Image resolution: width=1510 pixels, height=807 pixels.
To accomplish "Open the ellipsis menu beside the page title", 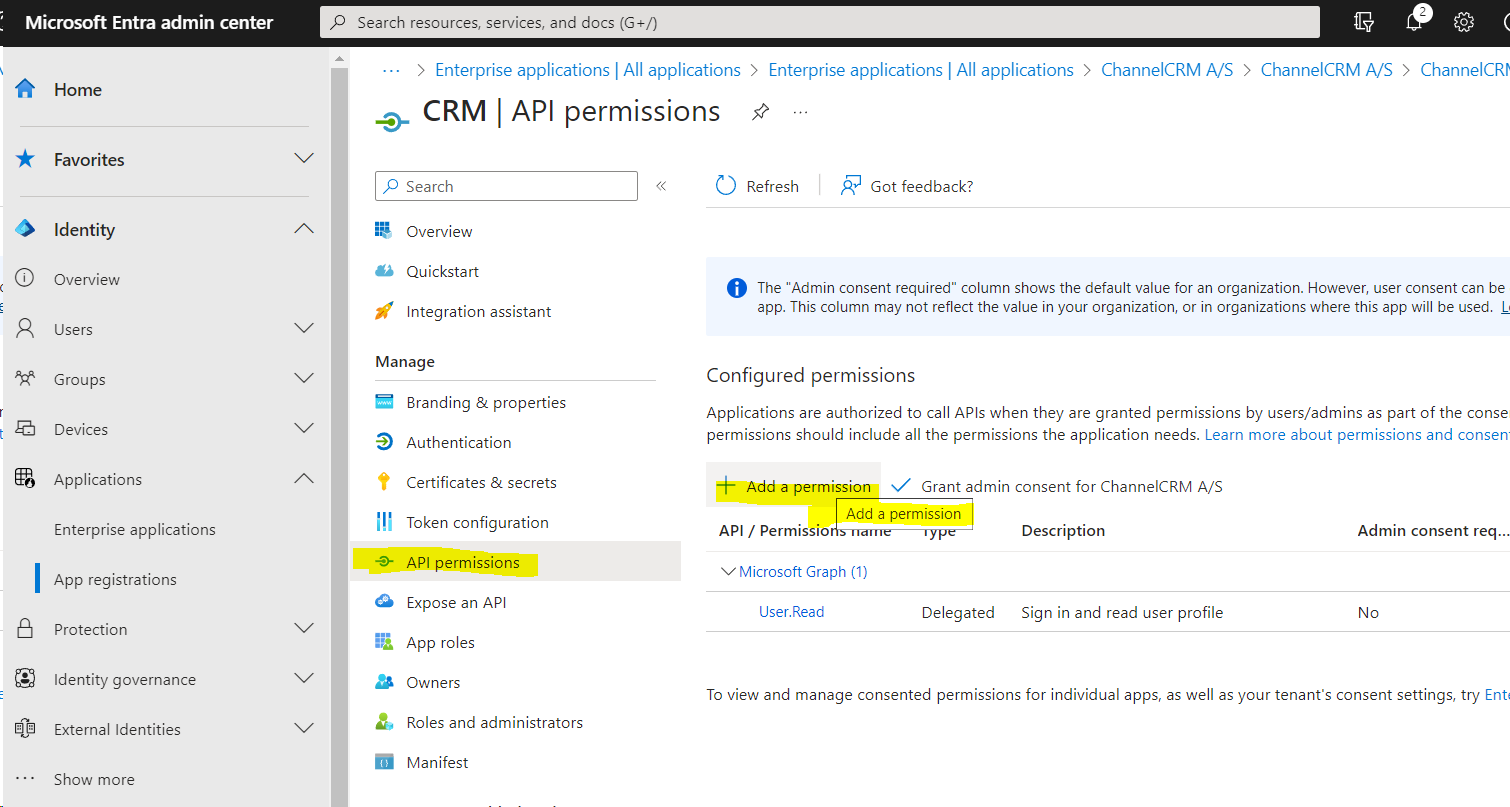I will point(800,112).
